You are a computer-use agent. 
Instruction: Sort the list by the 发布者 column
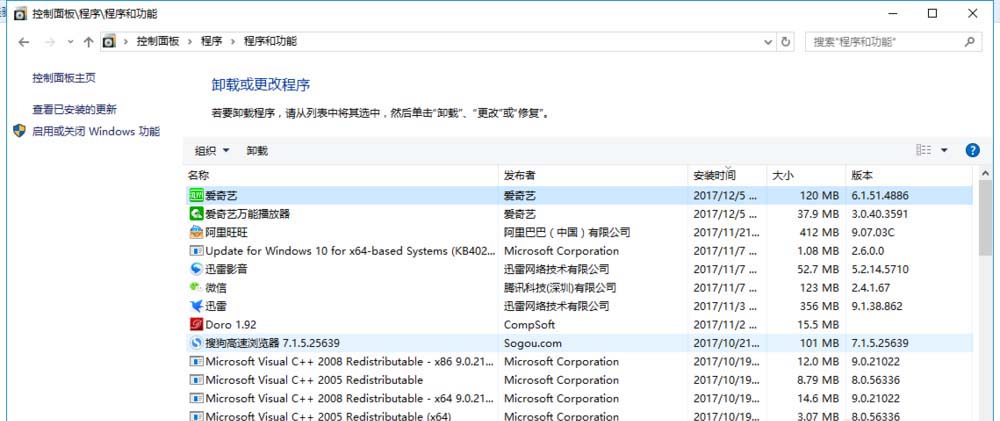[x=593, y=176]
